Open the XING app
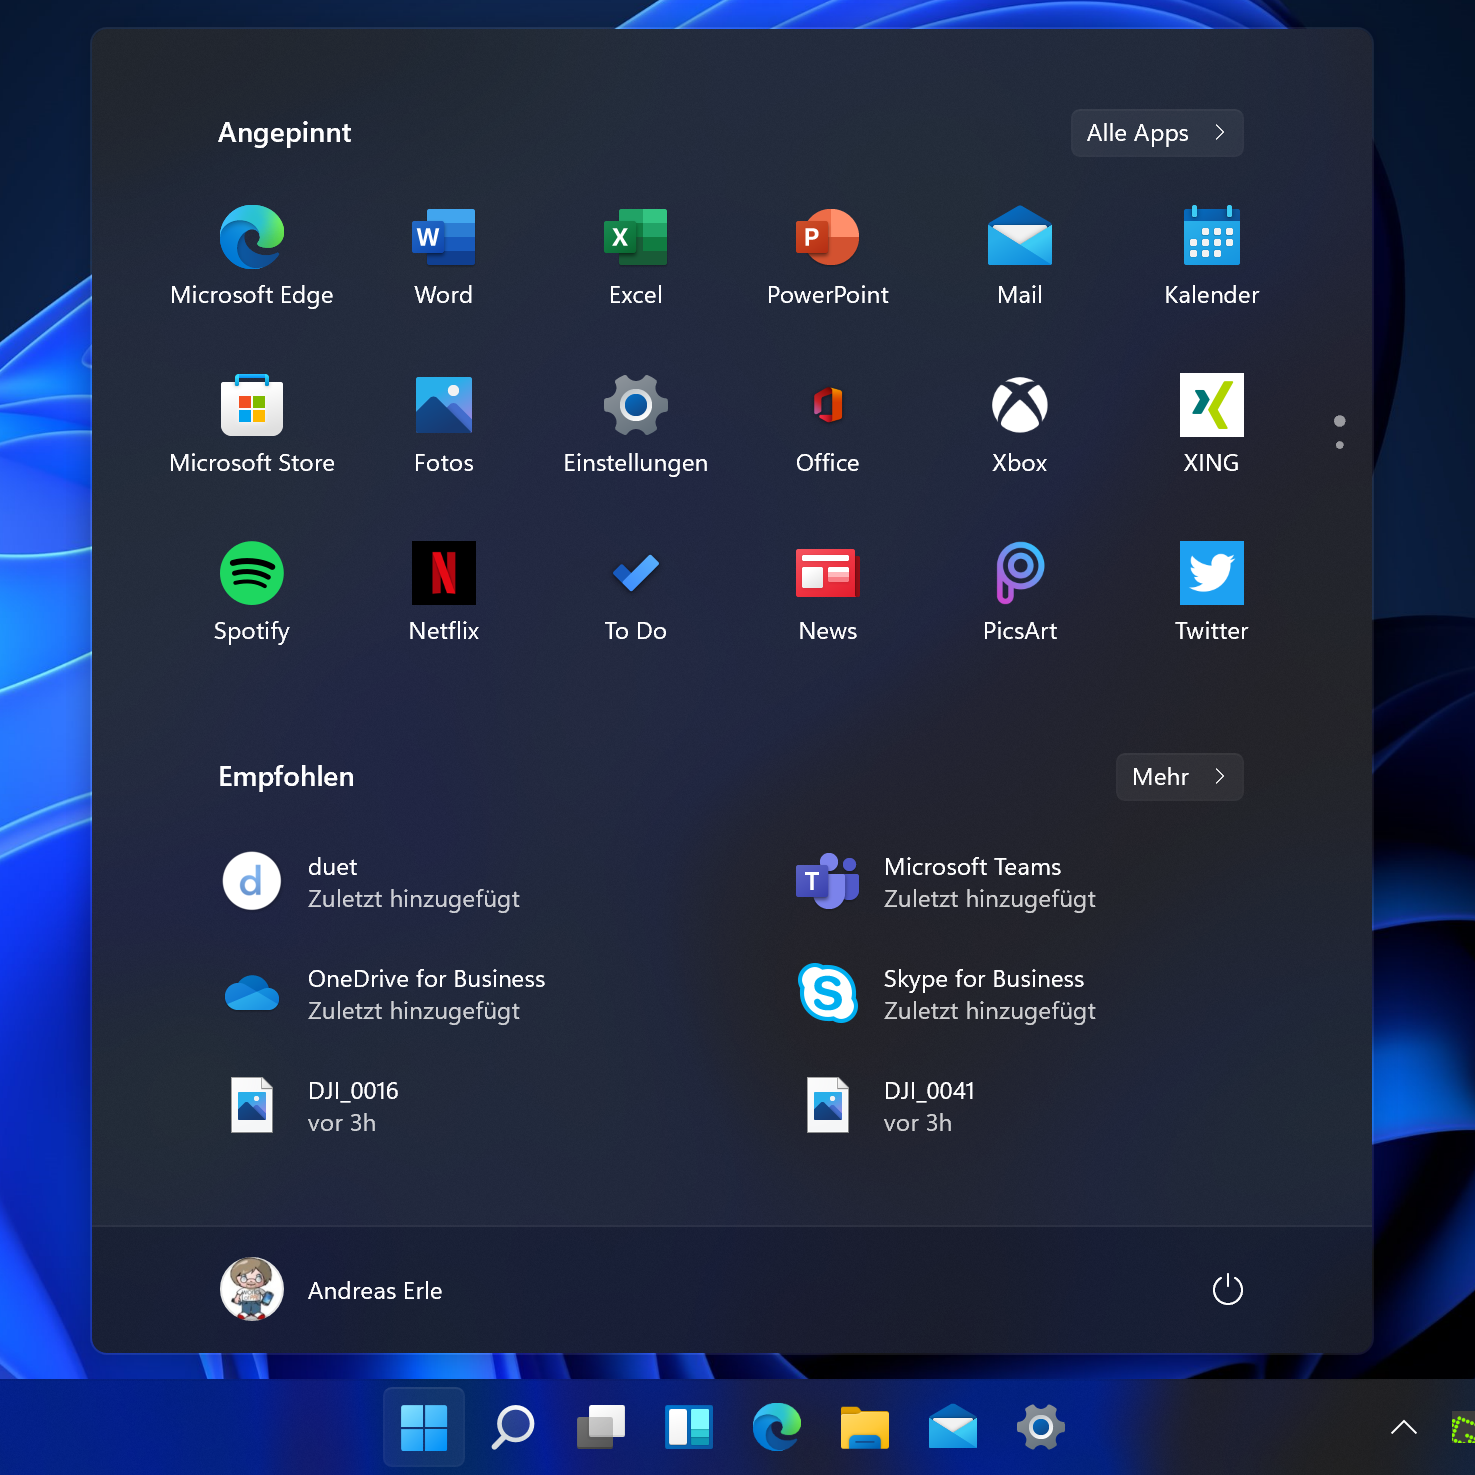The height and width of the screenshot is (1475, 1475). pyautogui.click(x=1212, y=425)
